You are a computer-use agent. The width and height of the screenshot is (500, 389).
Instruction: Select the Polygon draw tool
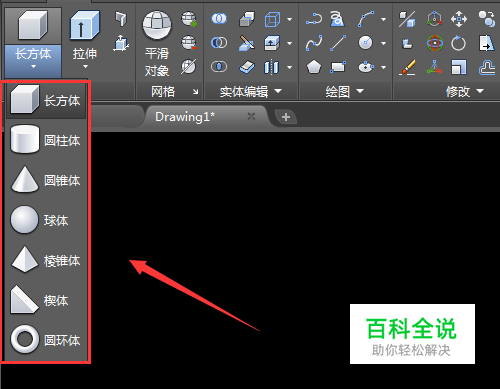tap(314, 67)
